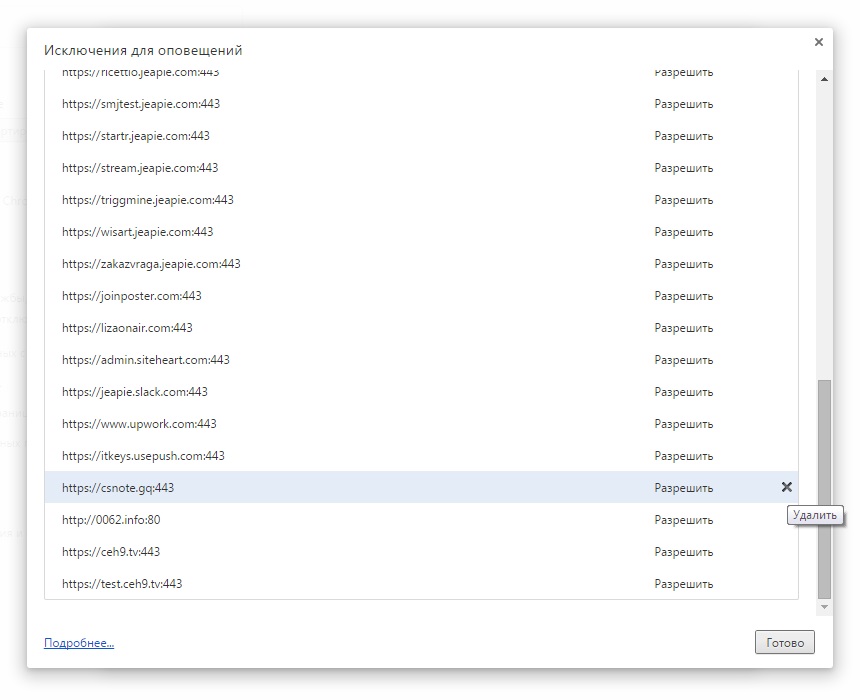The width and height of the screenshot is (860, 700).
Task: Open Разрешить dropdown for lizaonair.com
Action: (684, 328)
